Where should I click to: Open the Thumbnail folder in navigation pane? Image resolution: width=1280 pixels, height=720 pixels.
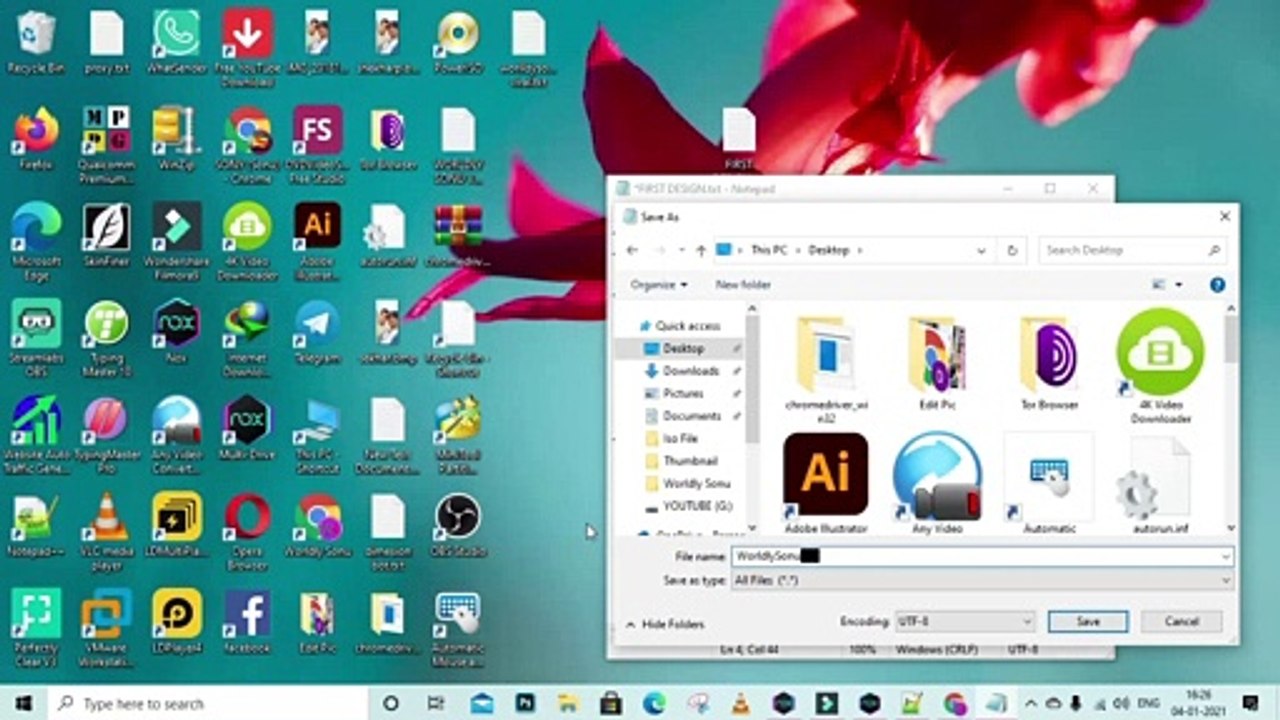[690, 461]
